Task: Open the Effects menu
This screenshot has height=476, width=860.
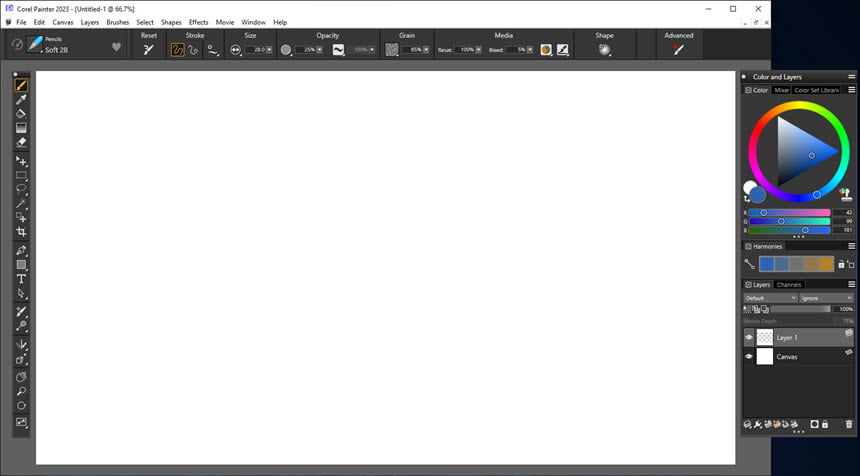Action: point(199,22)
